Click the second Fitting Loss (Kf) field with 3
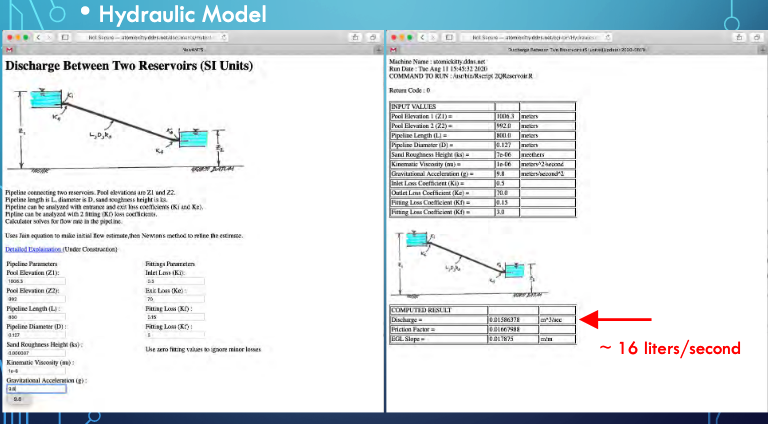Image resolution: width=768 pixels, height=424 pixels. click(x=175, y=335)
